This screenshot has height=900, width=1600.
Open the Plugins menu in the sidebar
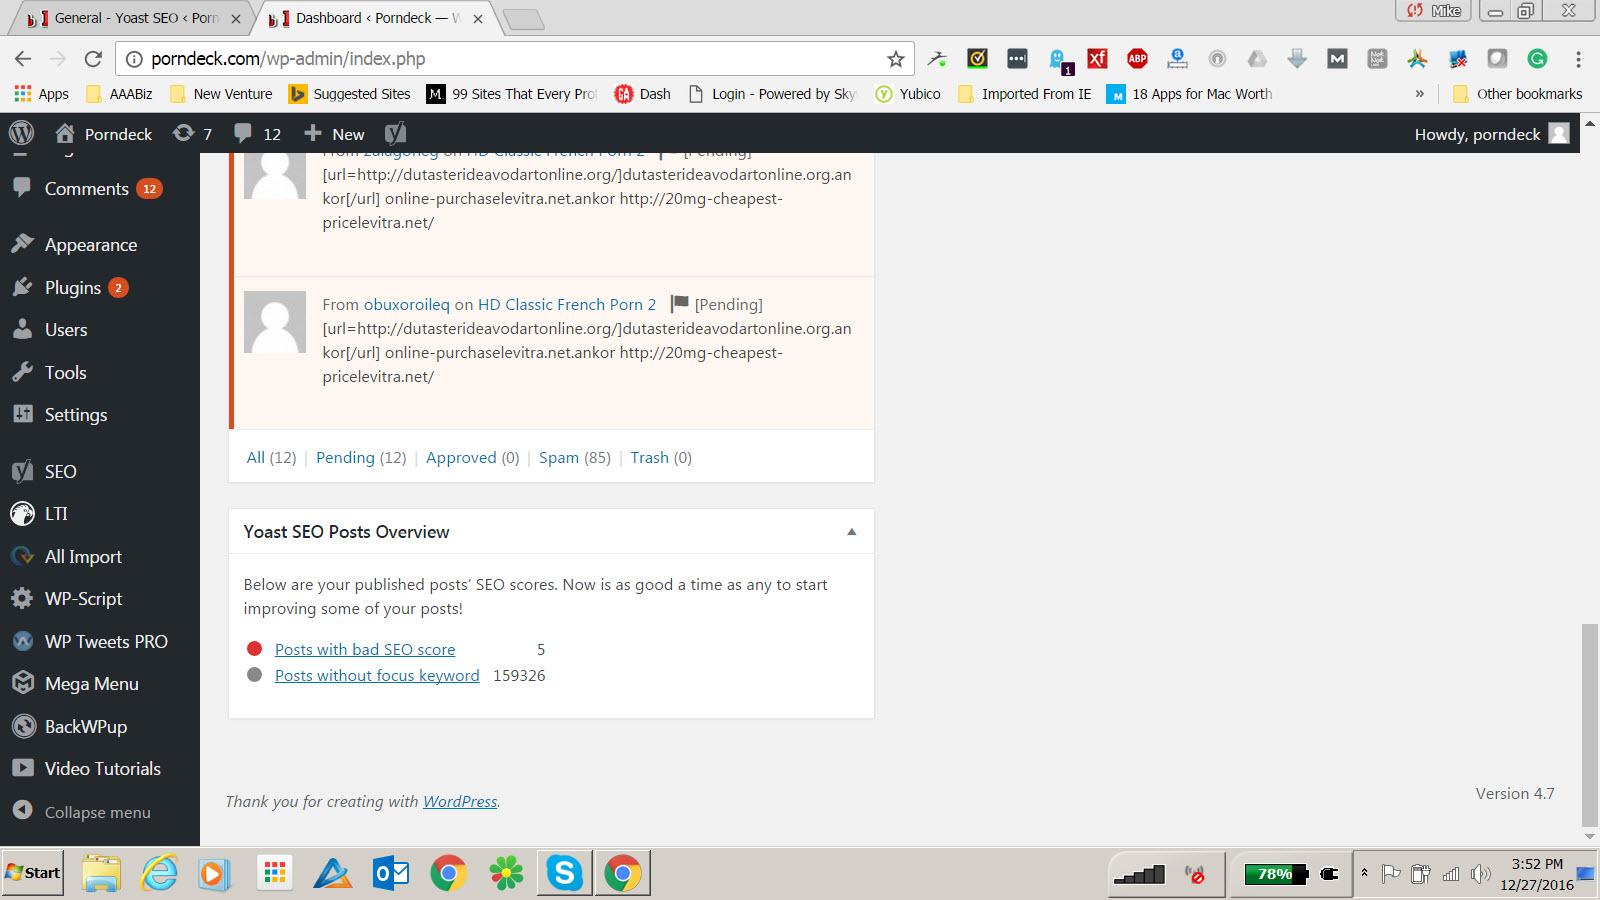(x=73, y=288)
